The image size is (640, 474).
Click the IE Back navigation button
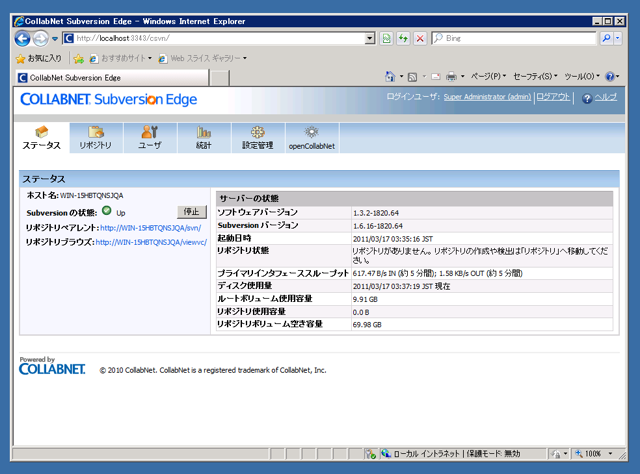[22, 39]
